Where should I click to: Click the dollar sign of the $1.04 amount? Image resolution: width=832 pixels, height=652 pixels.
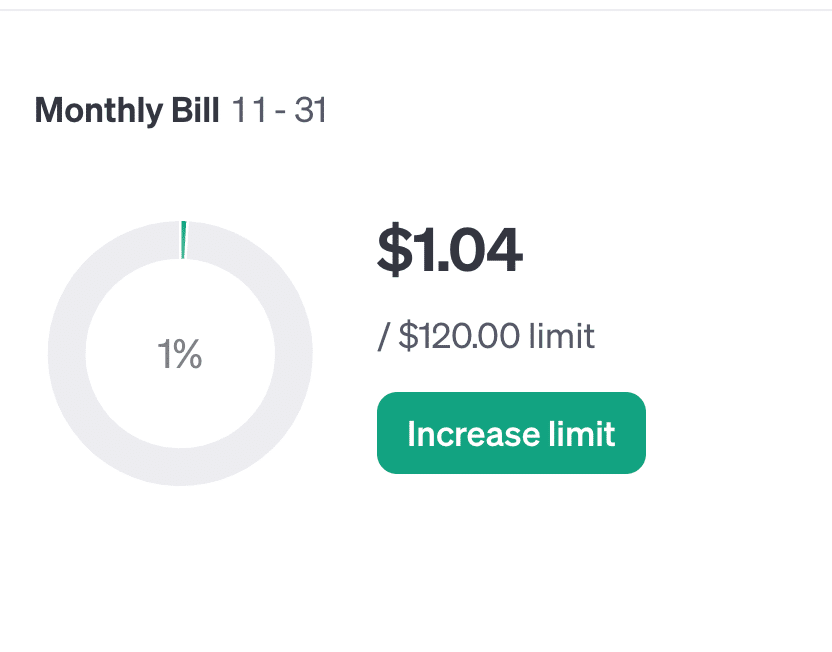pos(395,249)
